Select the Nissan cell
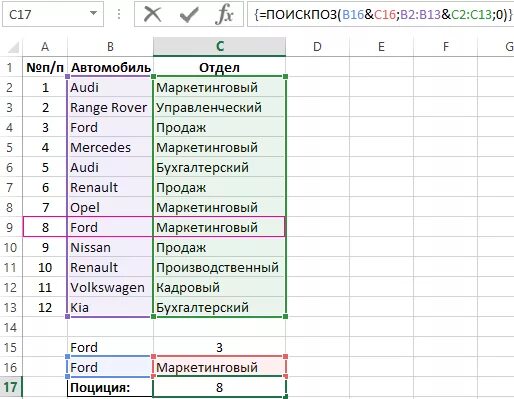The height and width of the screenshot is (399, 514). point(110,247)
